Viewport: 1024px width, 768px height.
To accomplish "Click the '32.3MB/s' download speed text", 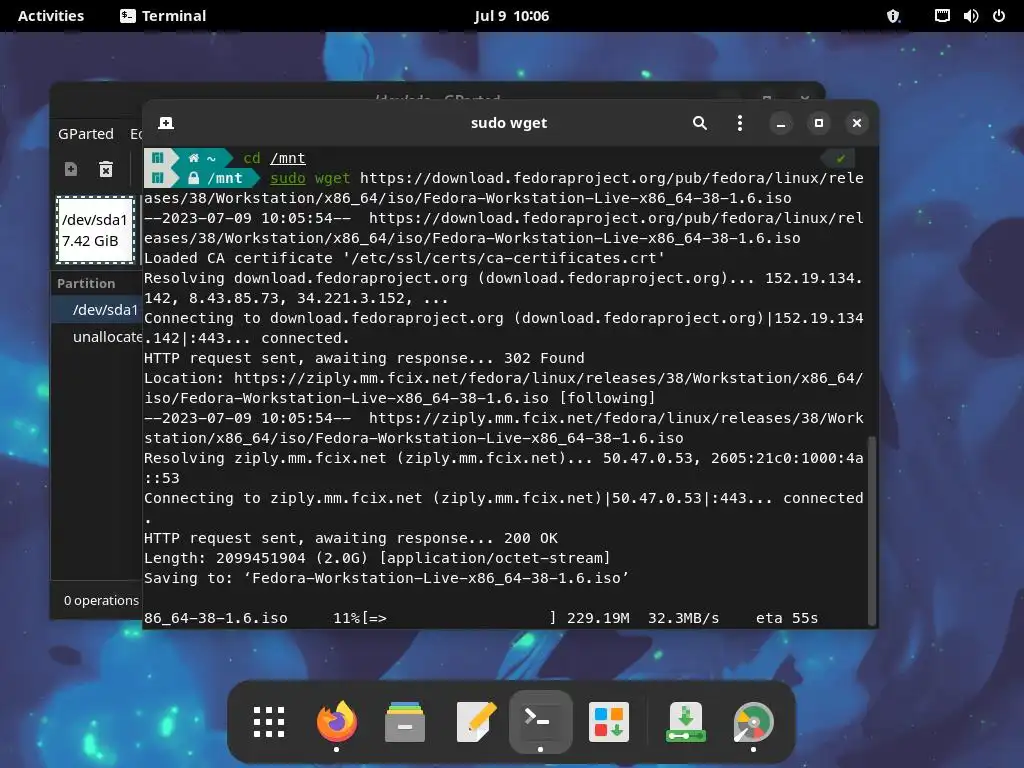I will point(683,618).
